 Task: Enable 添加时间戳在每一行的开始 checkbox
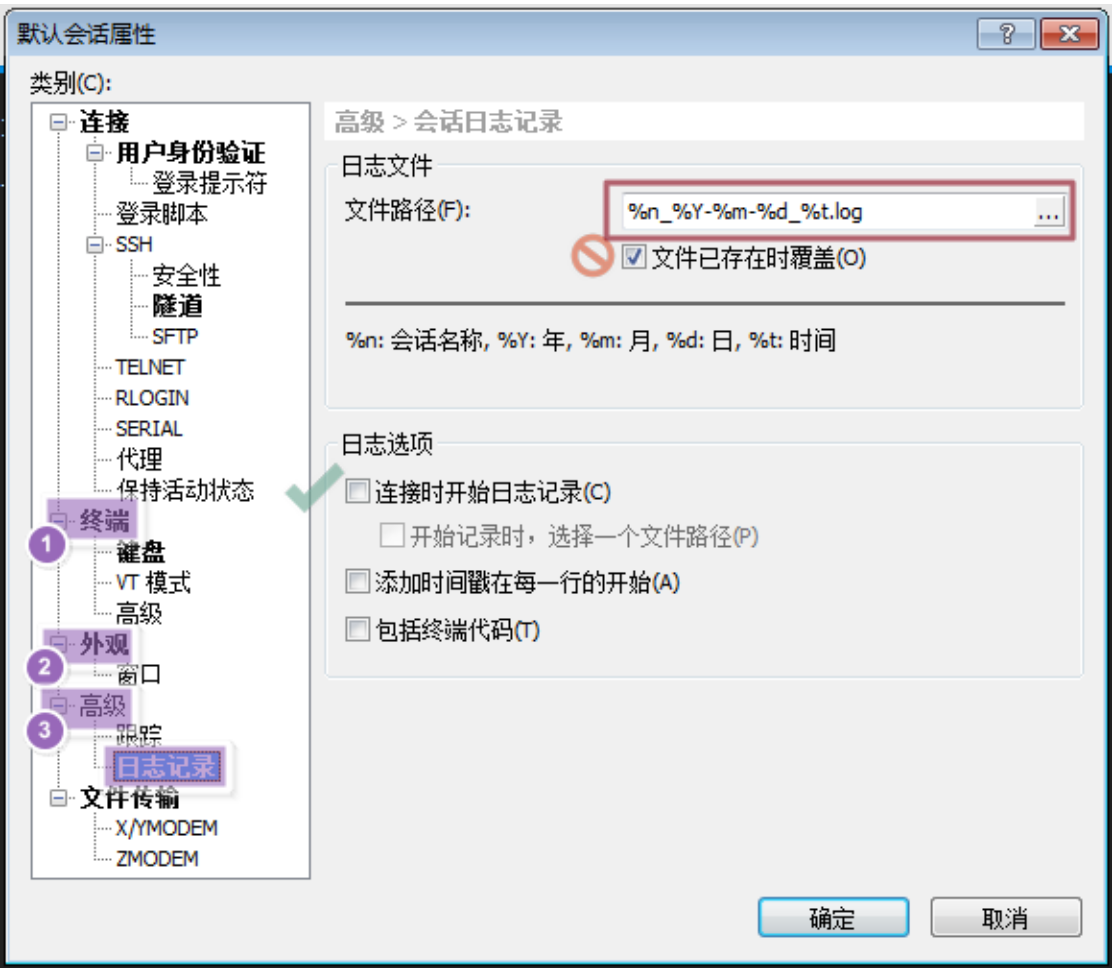click(357, 582)
